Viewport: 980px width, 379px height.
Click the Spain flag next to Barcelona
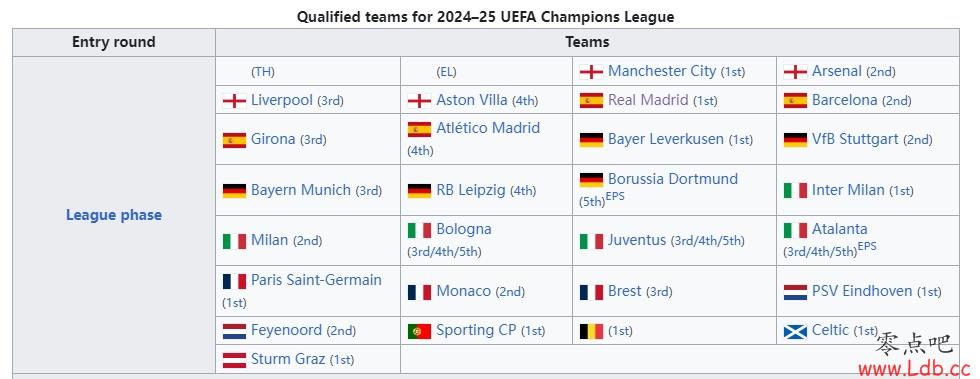pyautogui.click(x=795, y=100)
